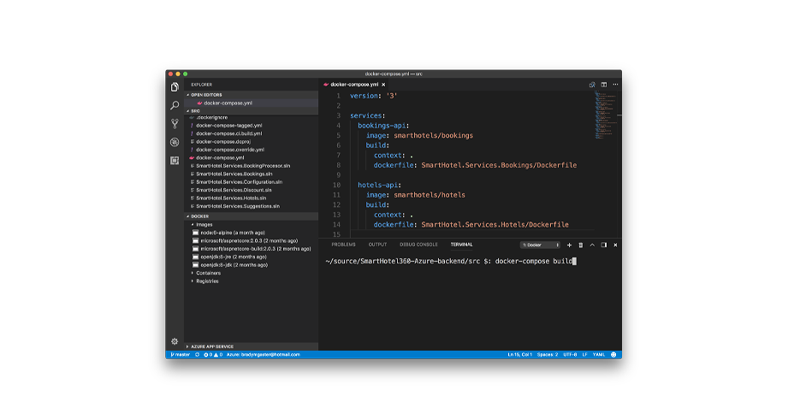
Task: Click the master branch in status bar
Action: coord(180,354)
